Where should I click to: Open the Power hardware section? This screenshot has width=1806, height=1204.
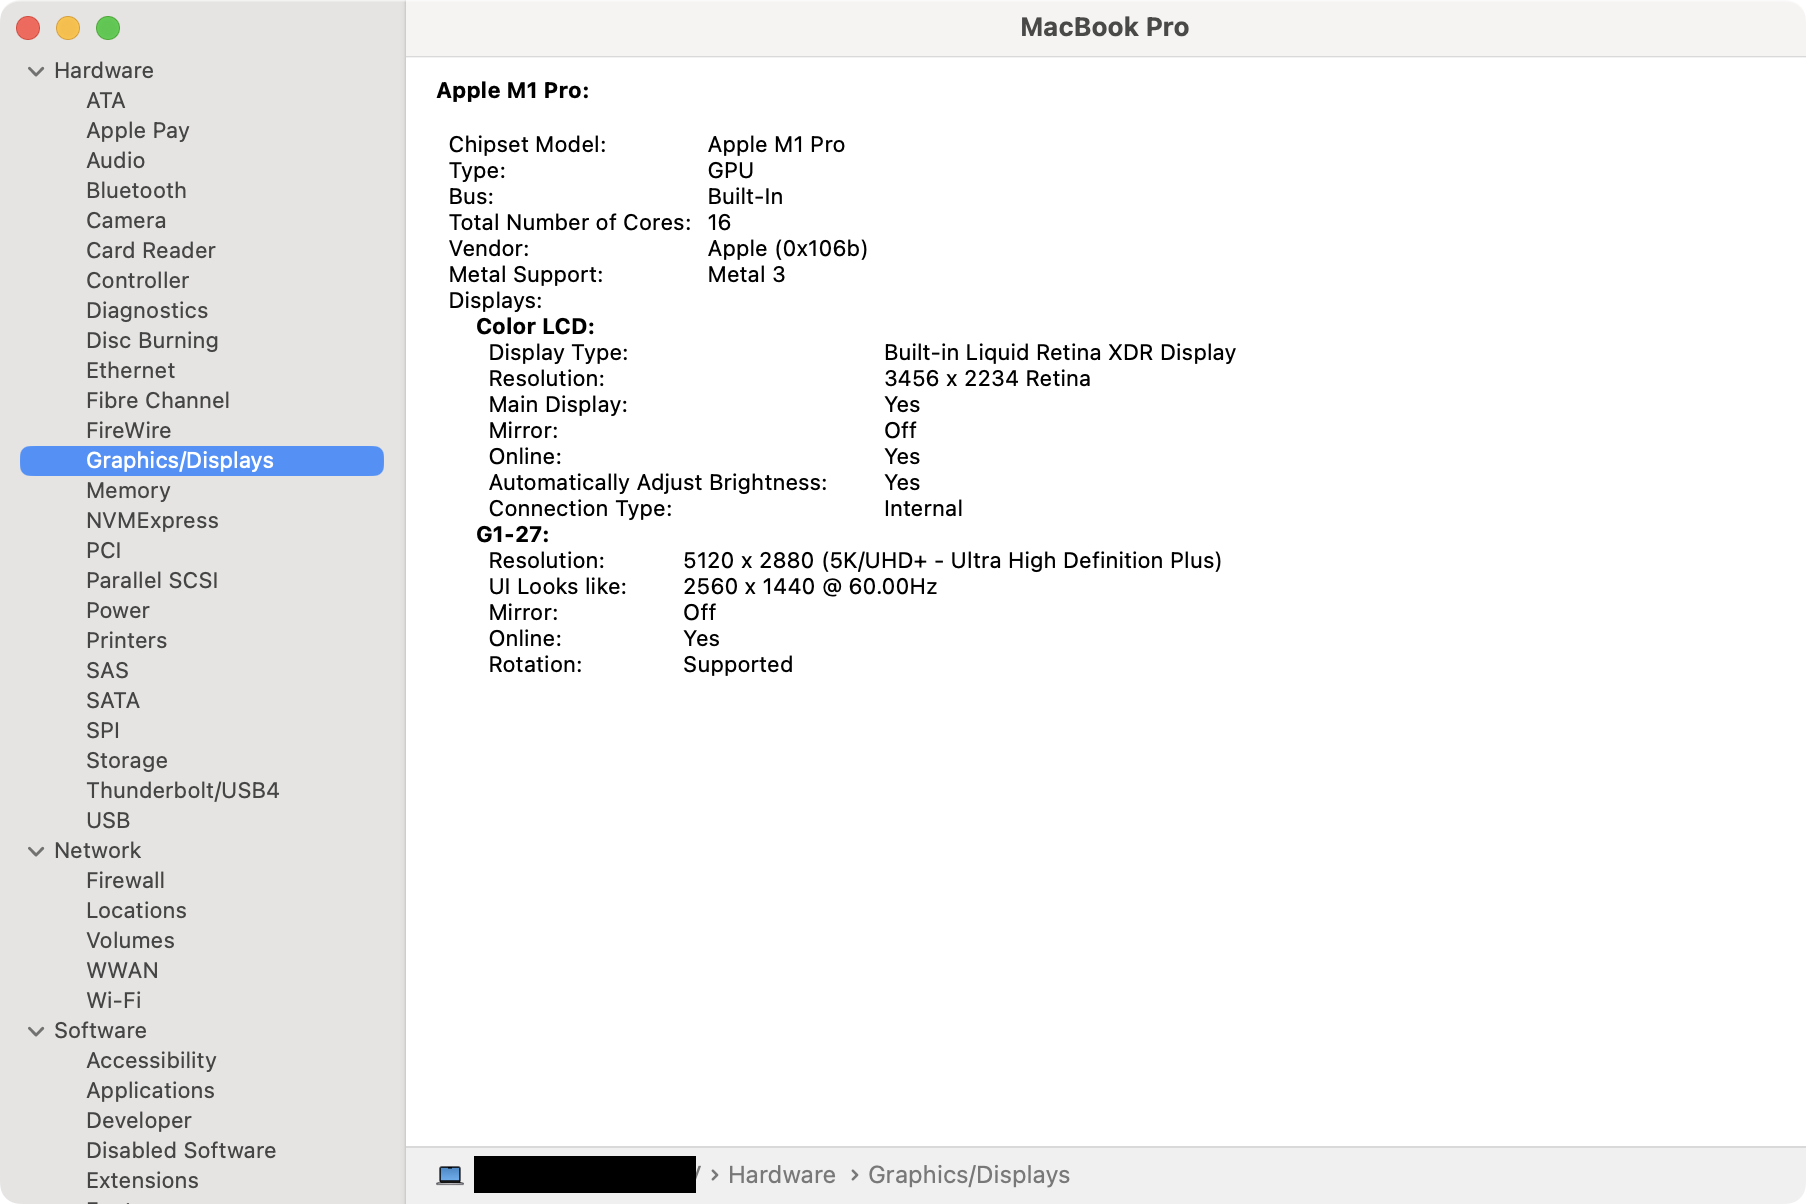118,611
